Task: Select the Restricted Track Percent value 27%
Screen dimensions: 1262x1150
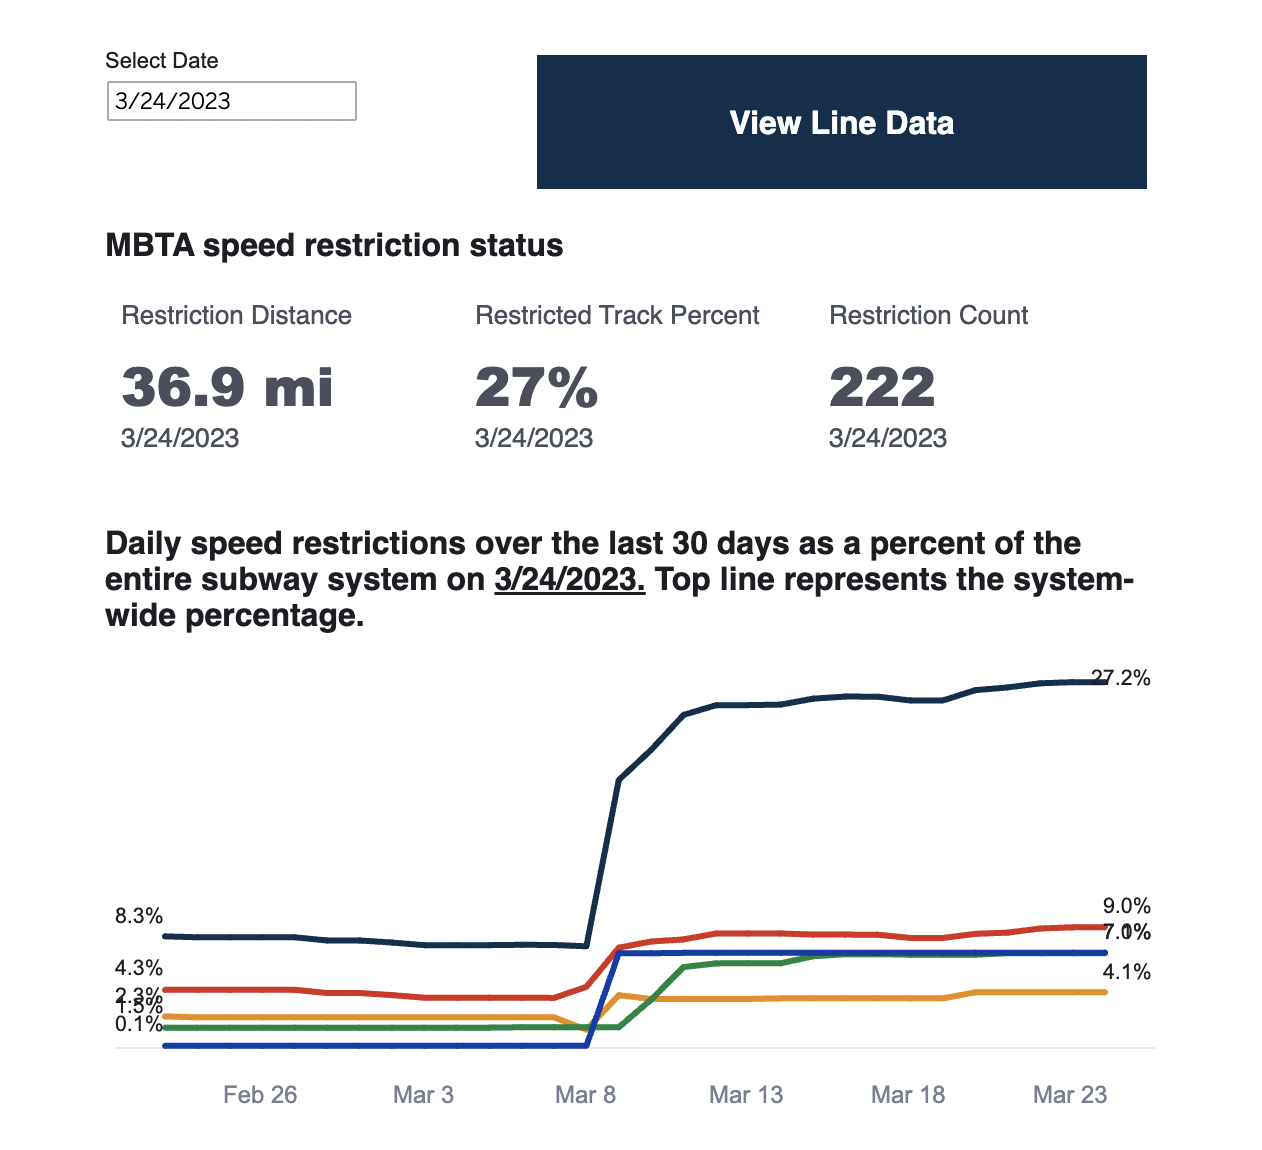Action: pos(536,389)
